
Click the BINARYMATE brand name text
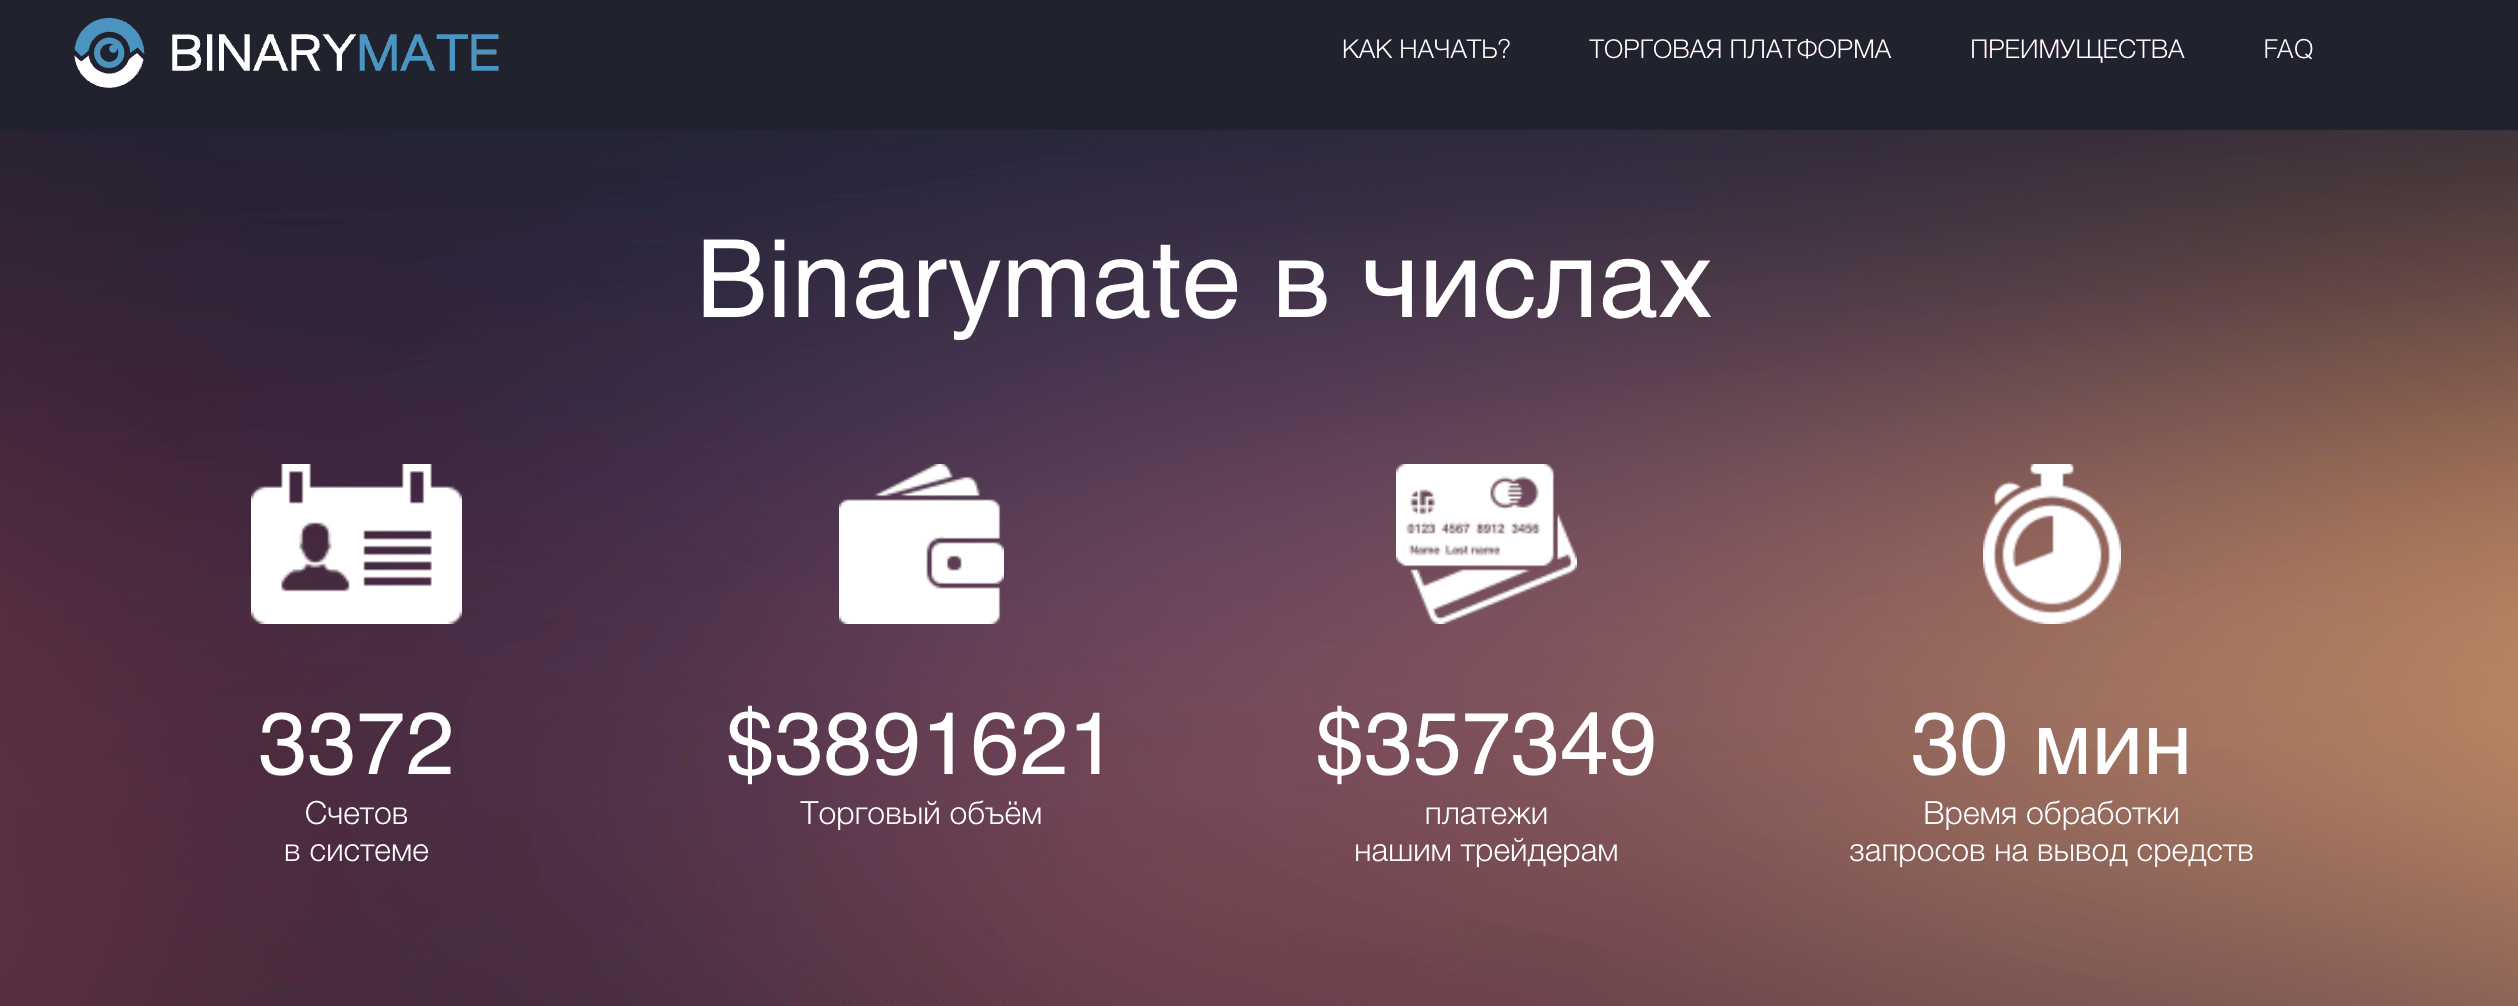(334, 53)
